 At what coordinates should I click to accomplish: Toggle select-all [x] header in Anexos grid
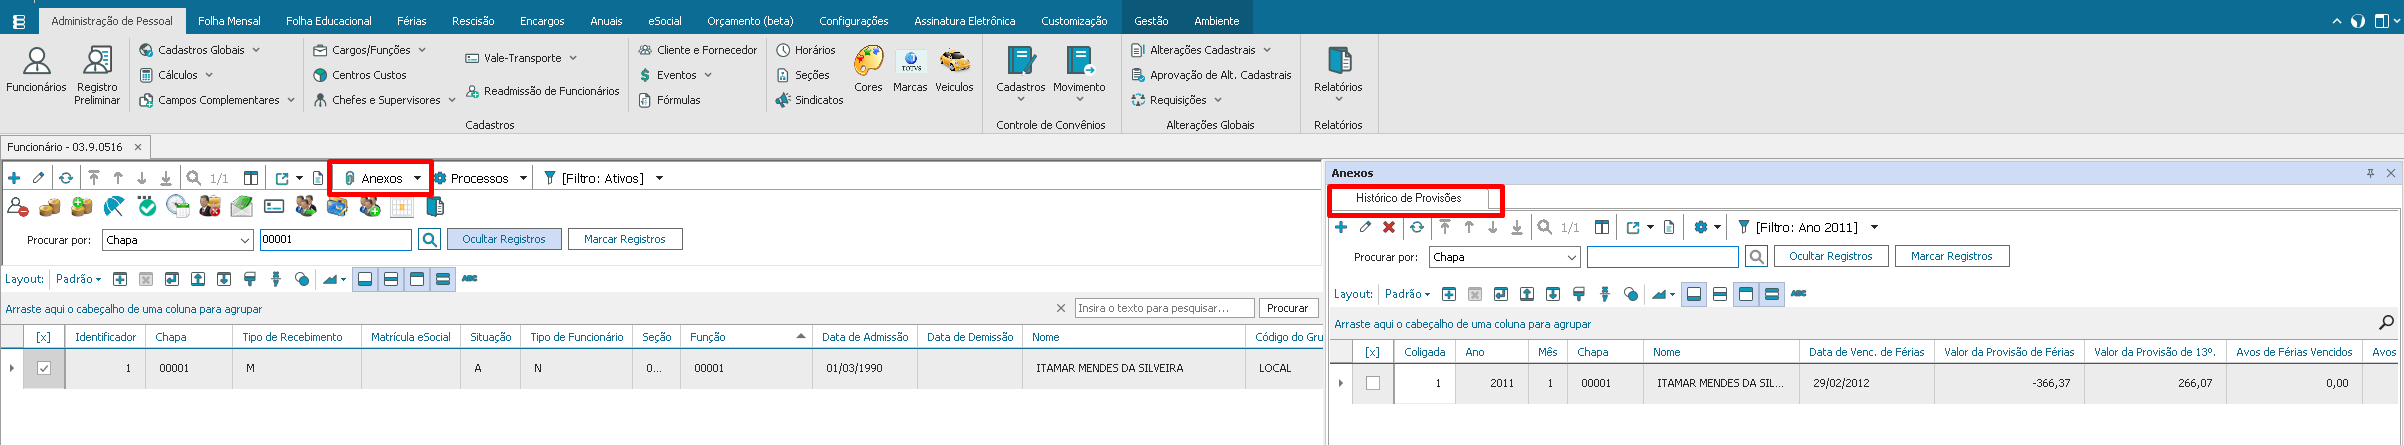(1372, 352)
